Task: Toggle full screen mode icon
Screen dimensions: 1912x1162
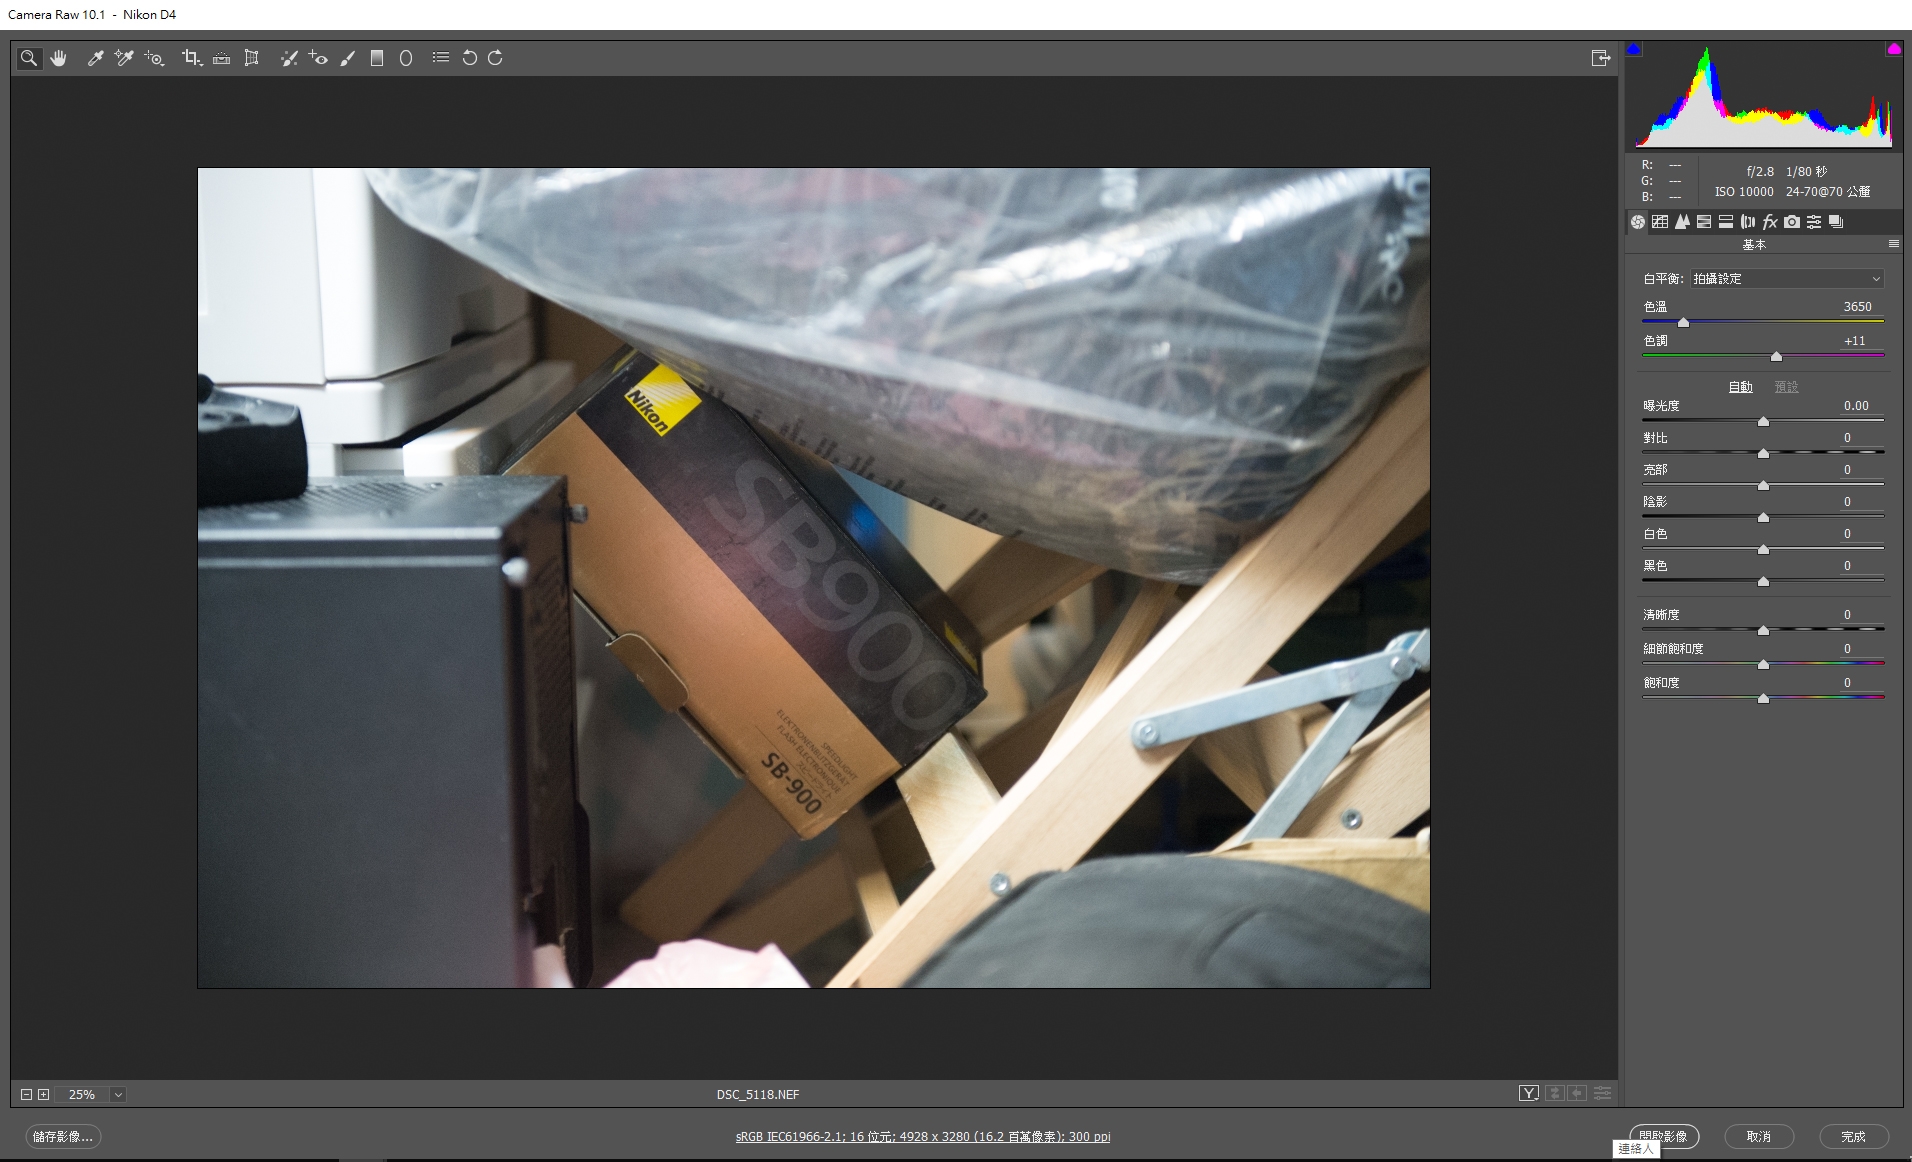Action: 1601,58
